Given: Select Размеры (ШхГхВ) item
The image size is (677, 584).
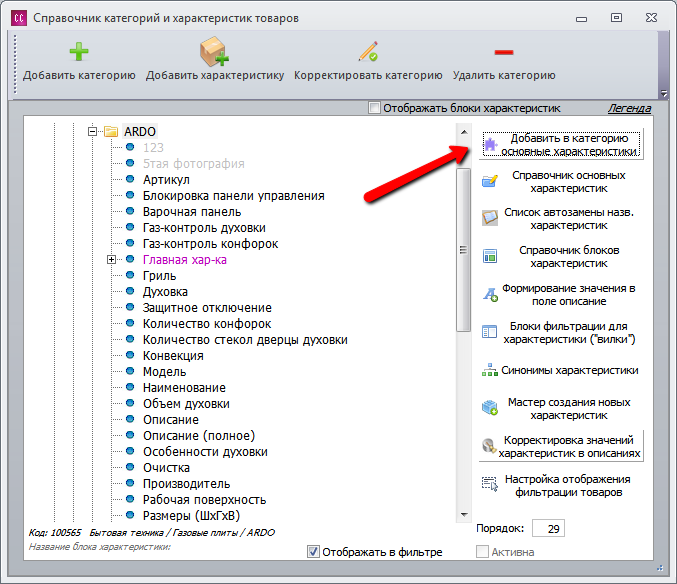Looking at the screenshot, I should pos(191,515).
